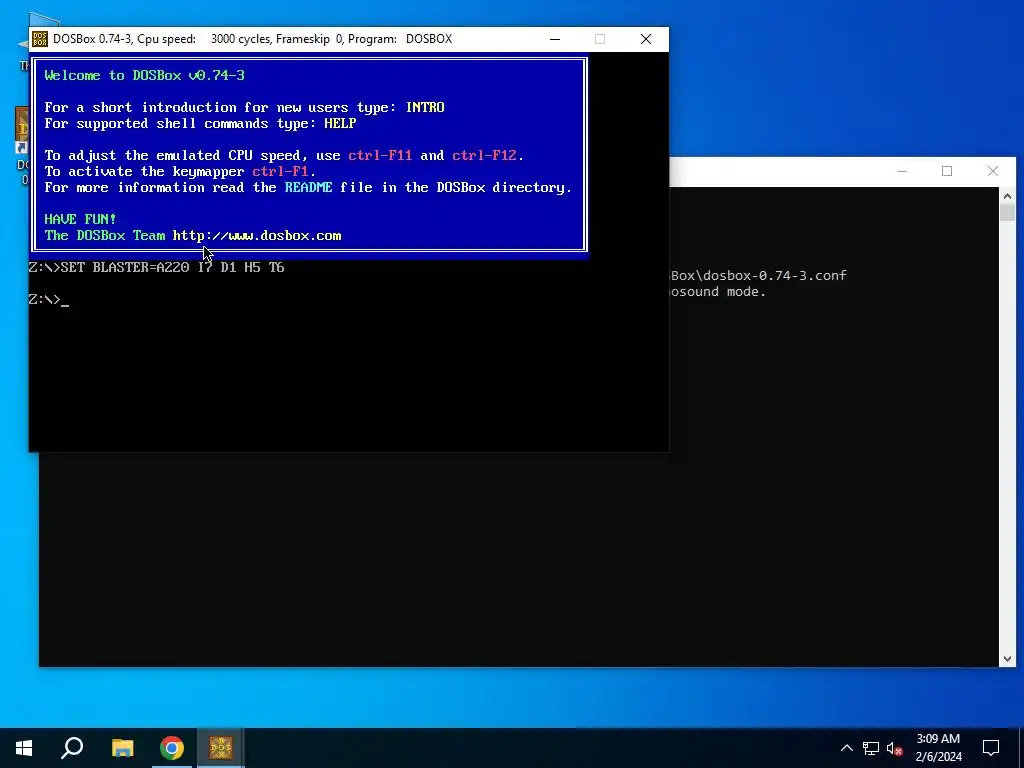Launch Google Chrome from the taskbar
Screen dimensions: 1024x768
(x=172, y=748)
